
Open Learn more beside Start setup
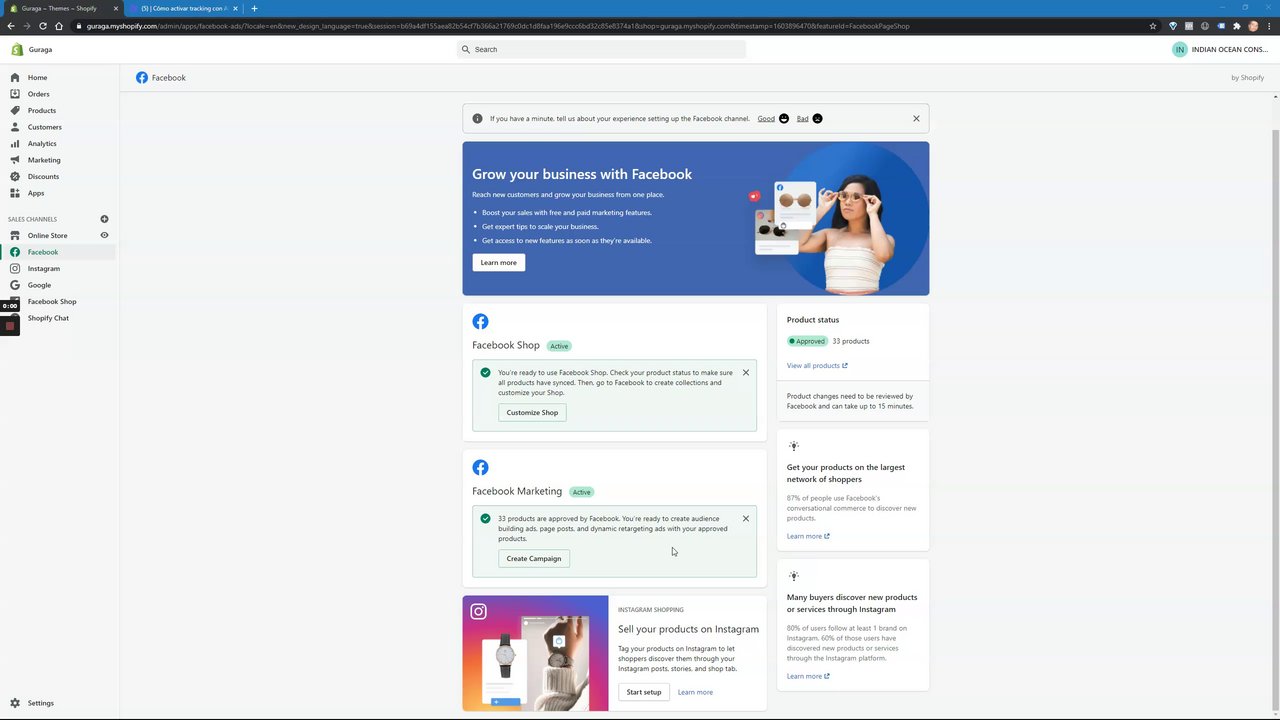[x=695, y=692]
